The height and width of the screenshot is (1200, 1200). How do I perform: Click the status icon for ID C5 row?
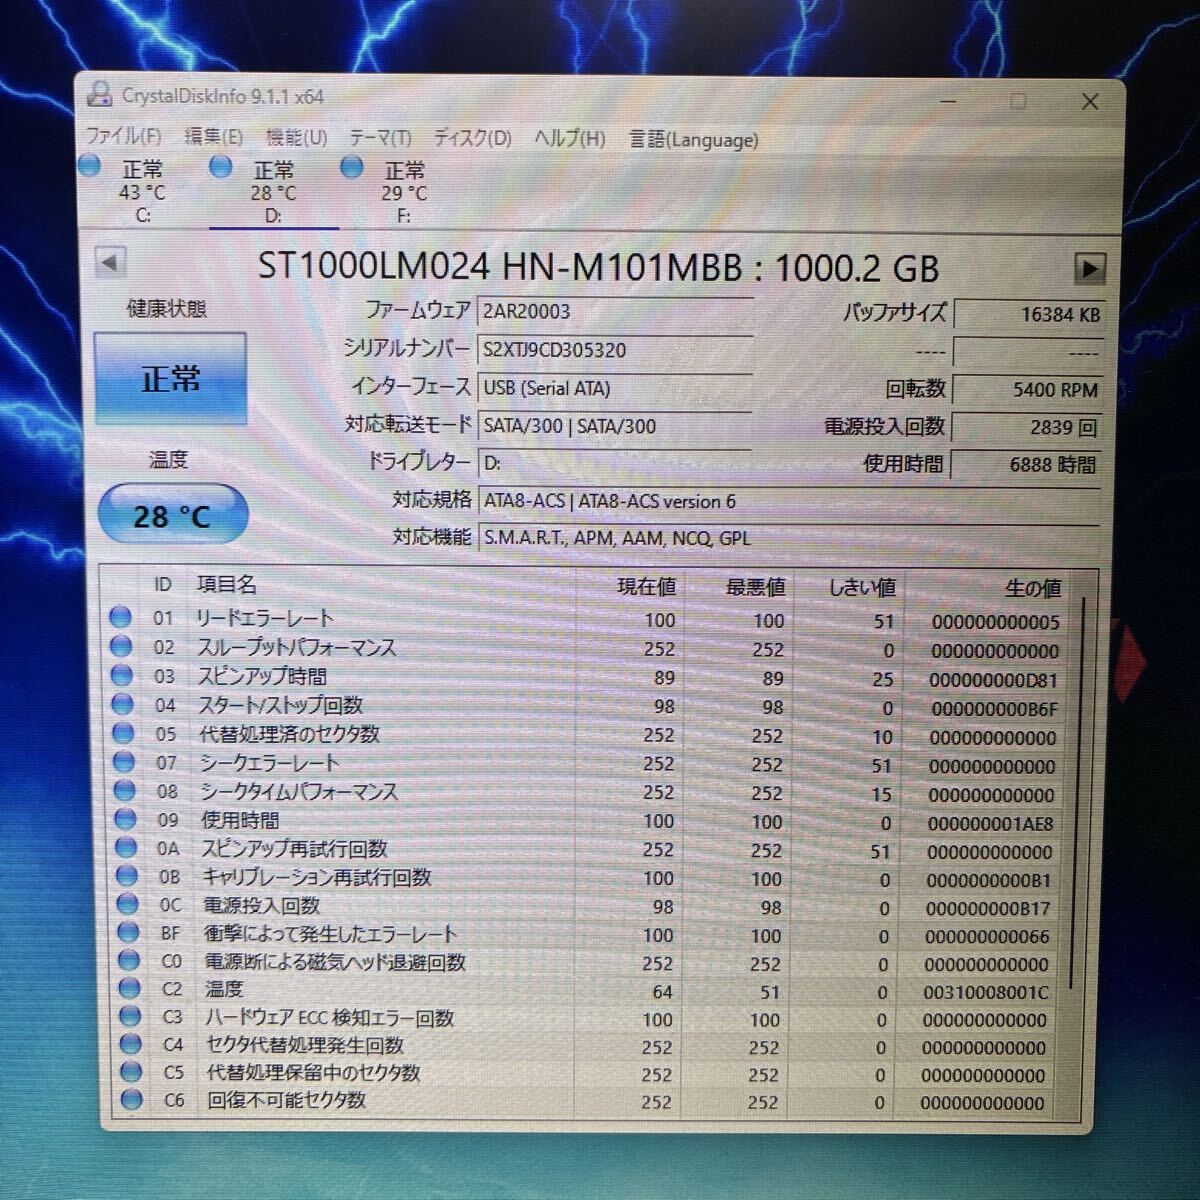click(x=131, y=1072)
